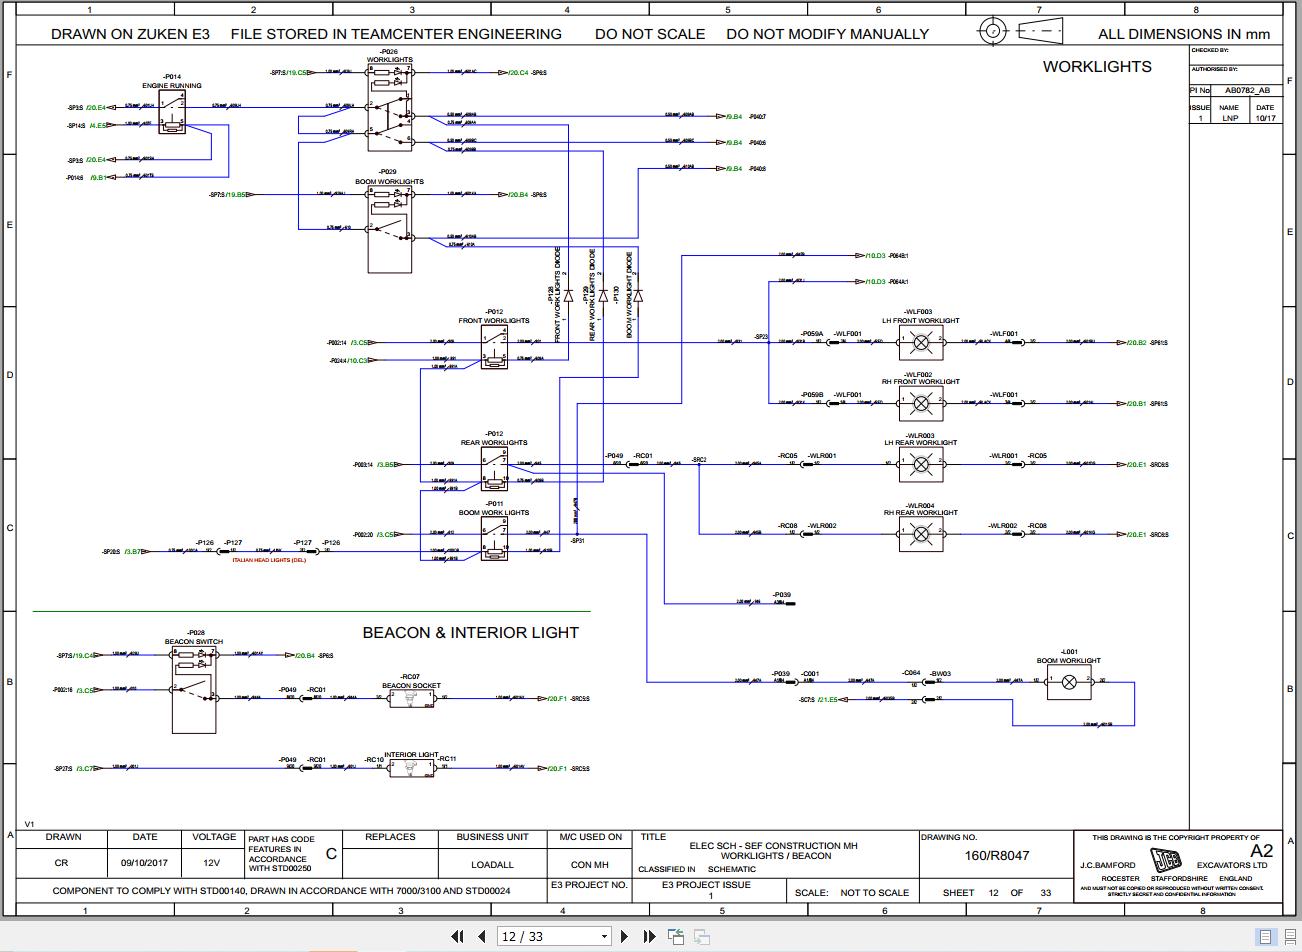This screenshot has width=1302, height=952.
Task: Click the drawing number 160/R8047
Action: [996, 855]
